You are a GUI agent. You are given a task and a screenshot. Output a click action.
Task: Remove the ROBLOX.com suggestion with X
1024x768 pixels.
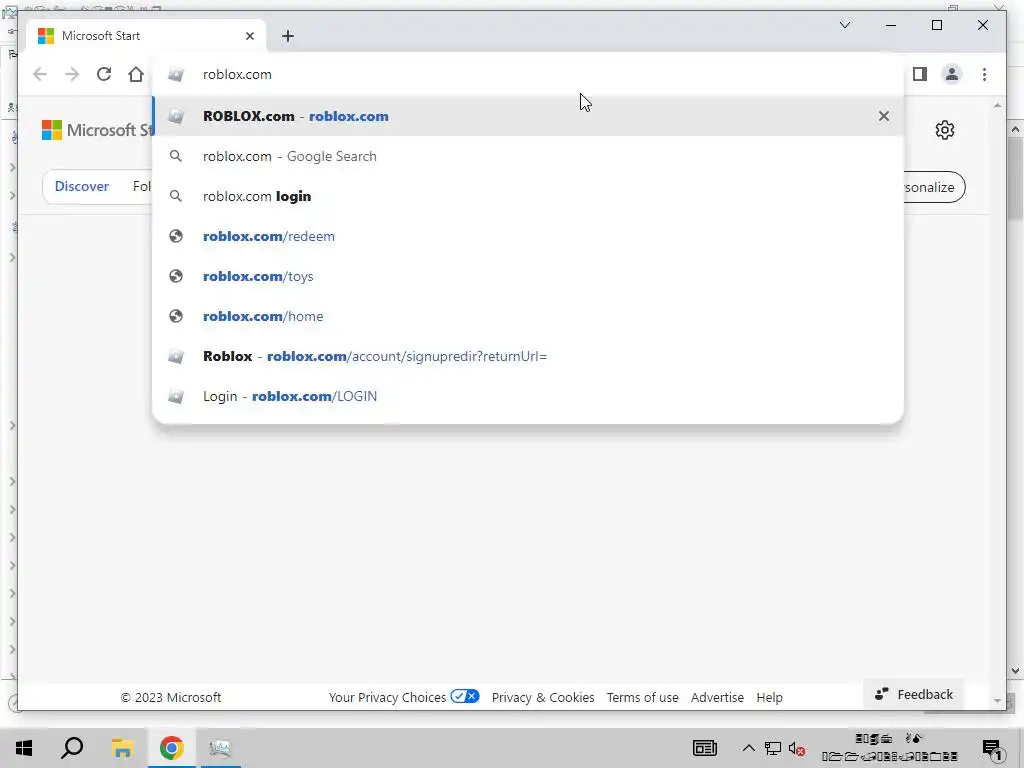pyautogui.click(x=884, y=116)
